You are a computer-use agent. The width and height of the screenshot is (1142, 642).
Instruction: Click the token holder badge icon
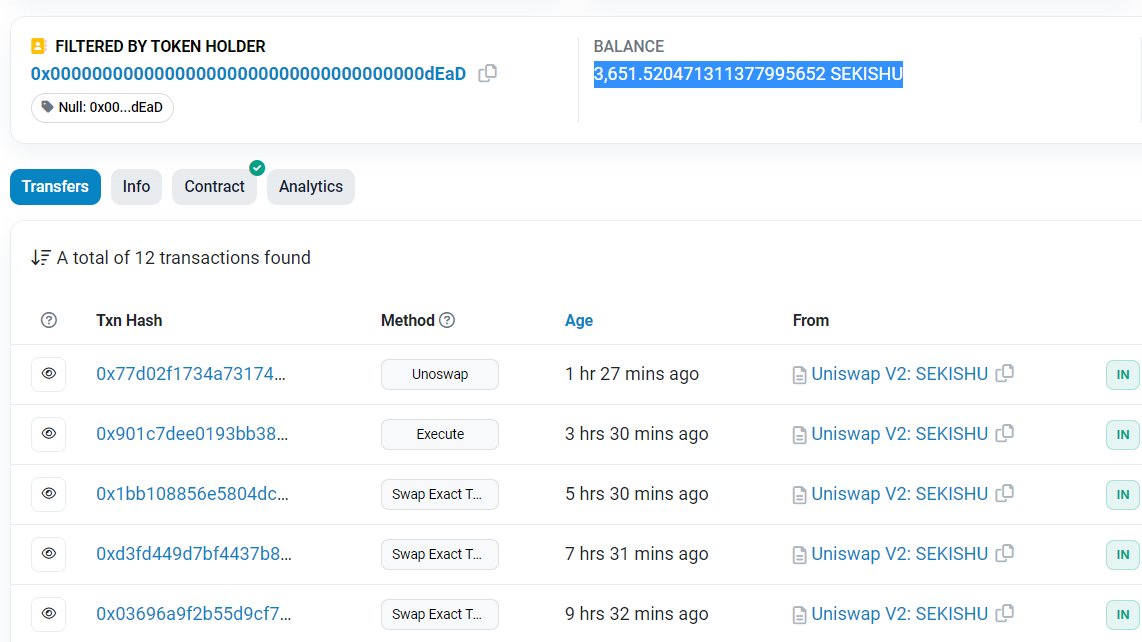tap(39, 46)
